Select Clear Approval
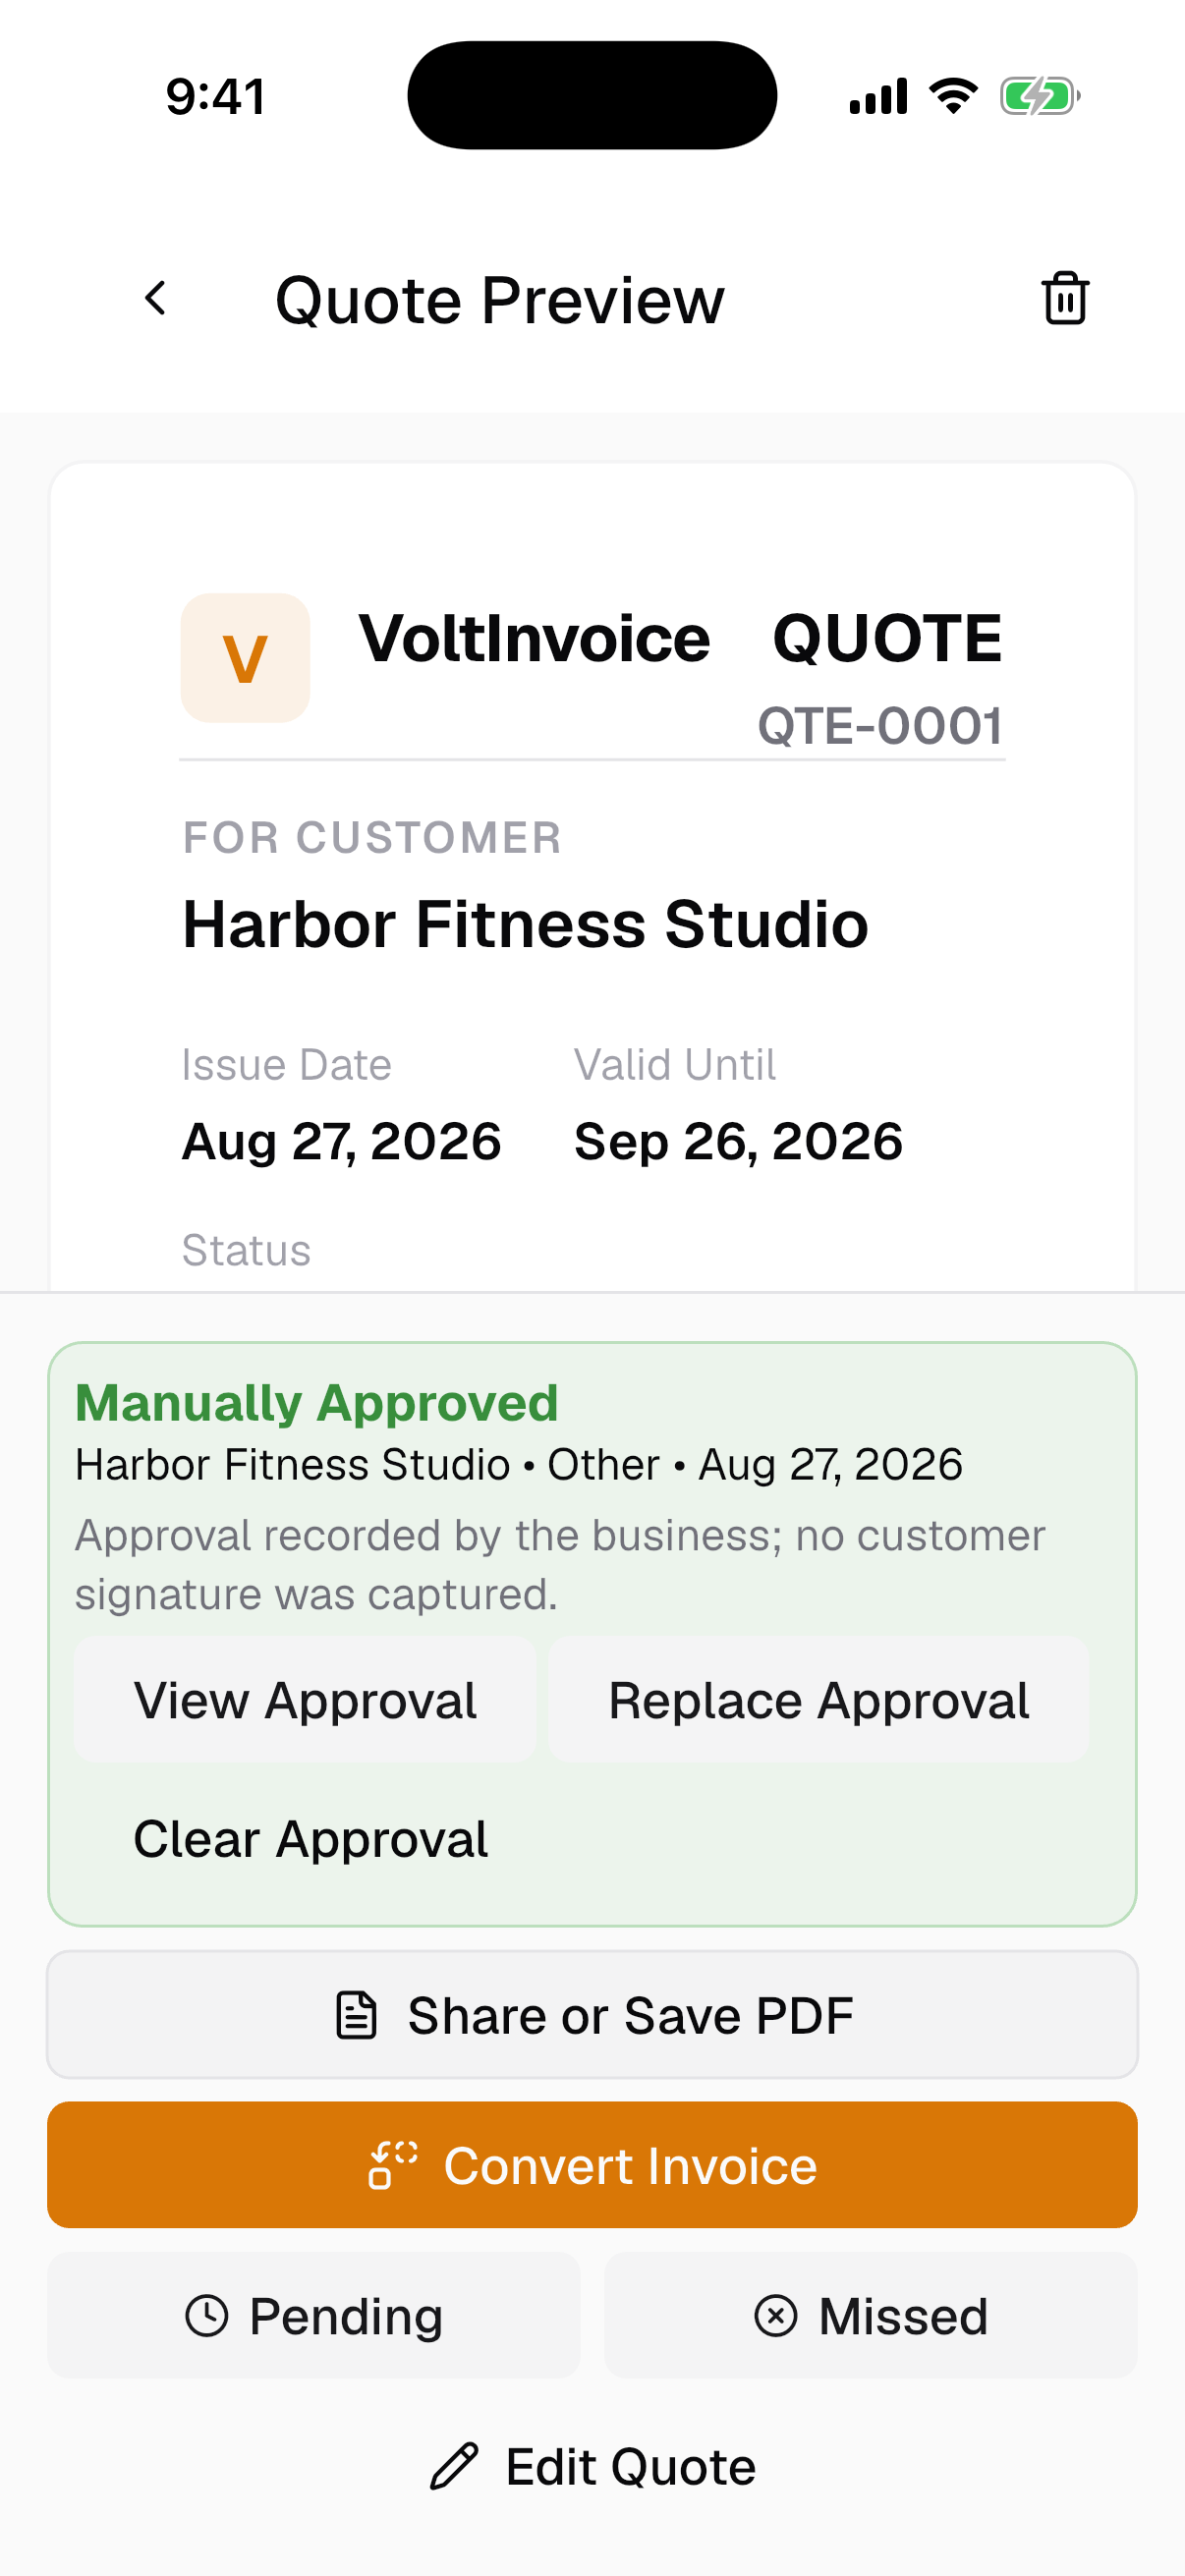 pos(311,1838)
